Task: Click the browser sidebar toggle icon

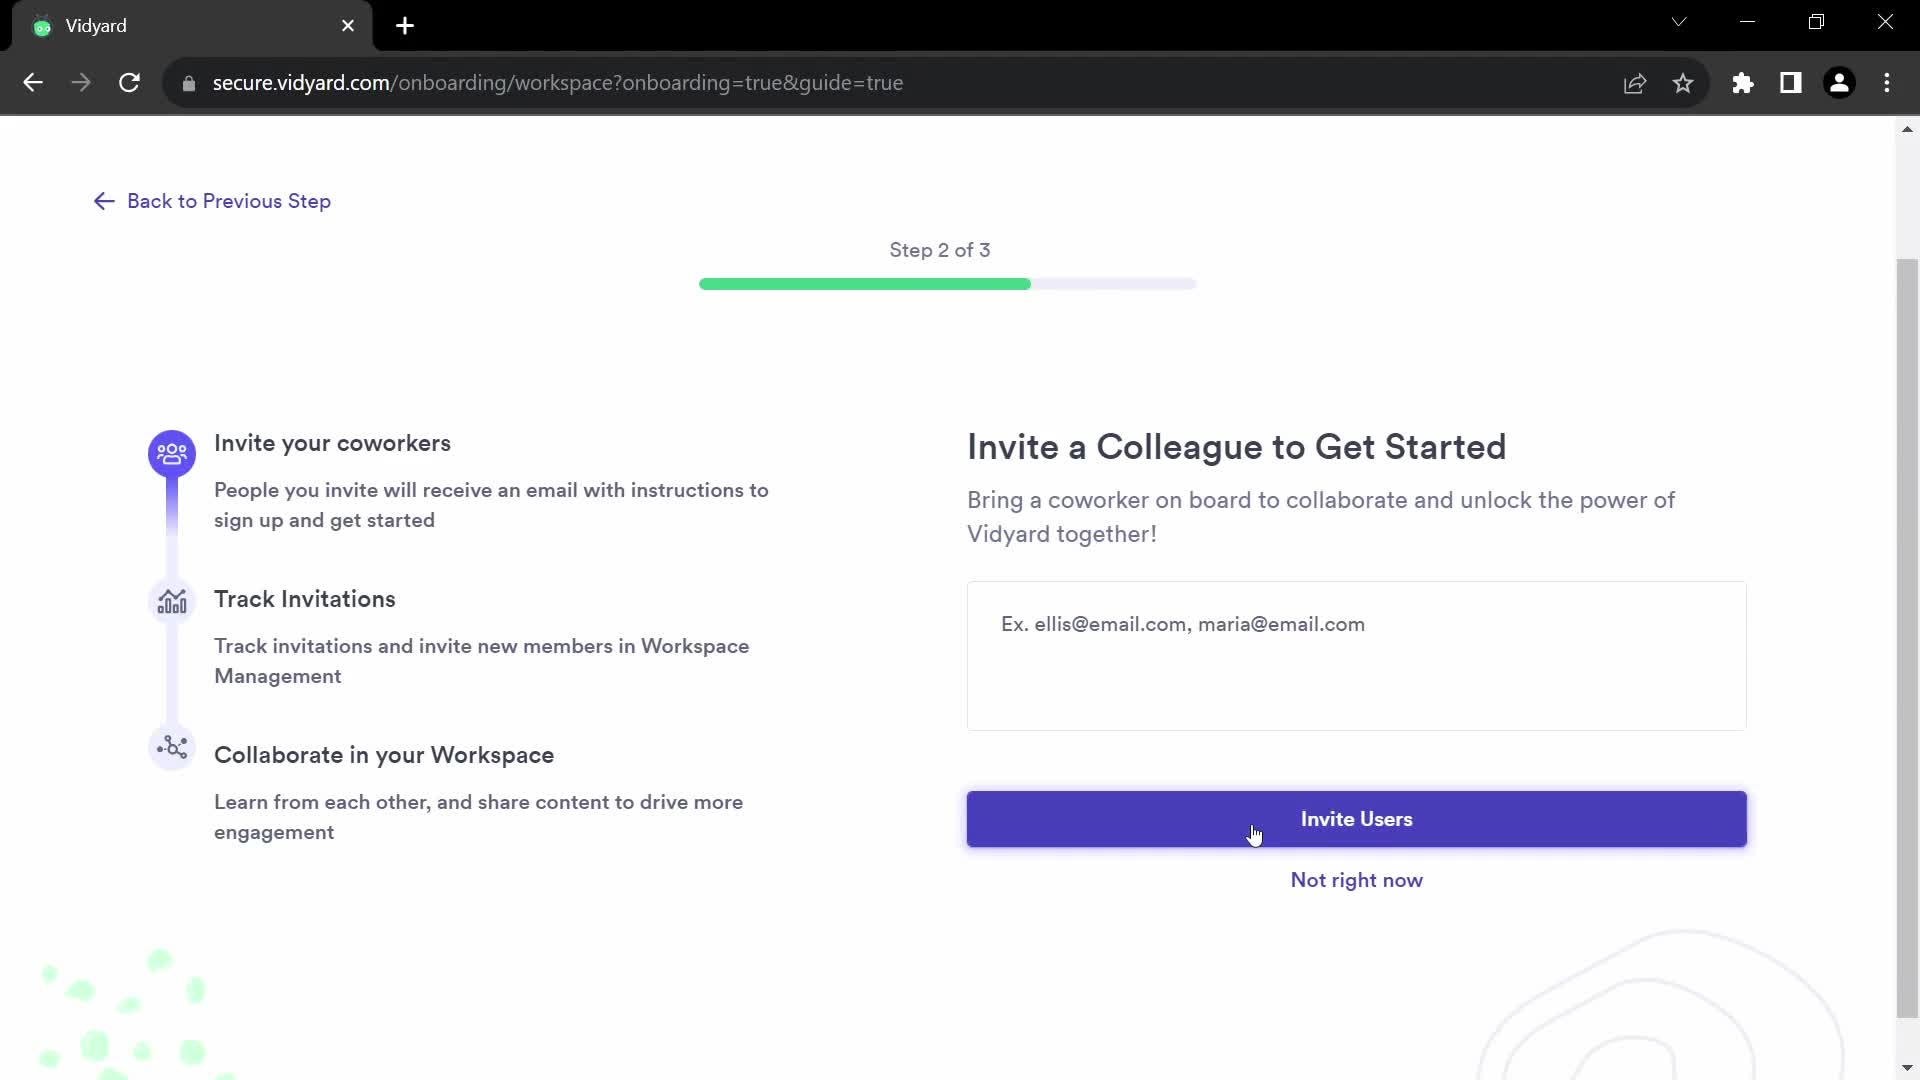Action: click(1791, 83)
